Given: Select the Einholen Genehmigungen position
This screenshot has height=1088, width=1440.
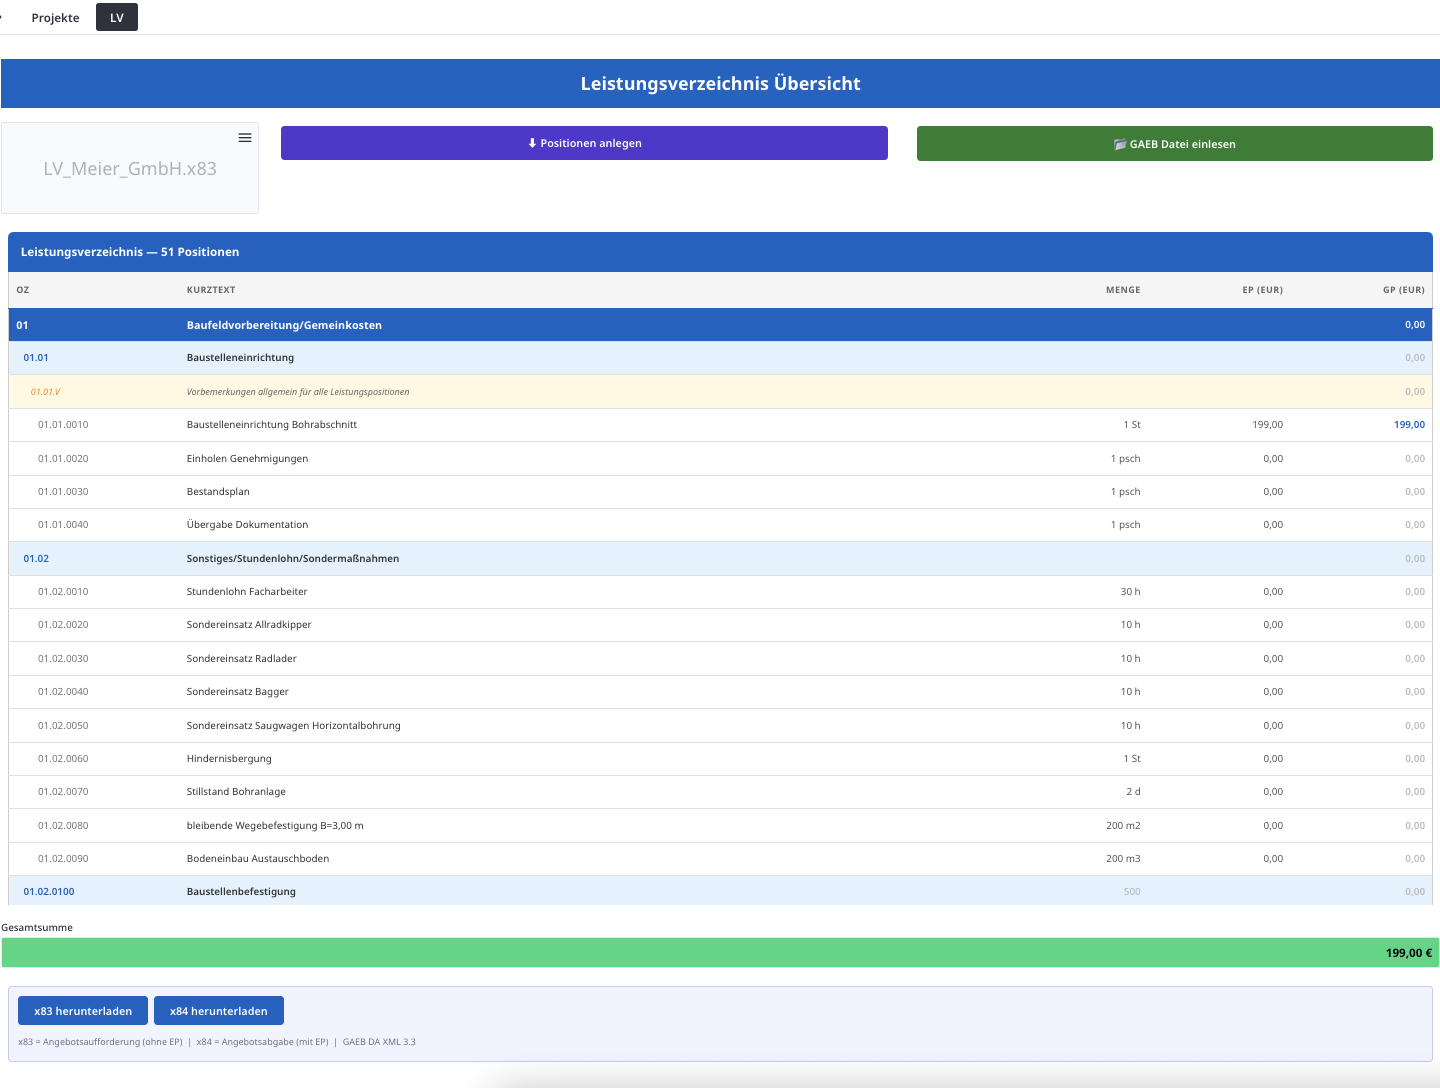Looking at the screenshot, I should click(x=247, y=459).
